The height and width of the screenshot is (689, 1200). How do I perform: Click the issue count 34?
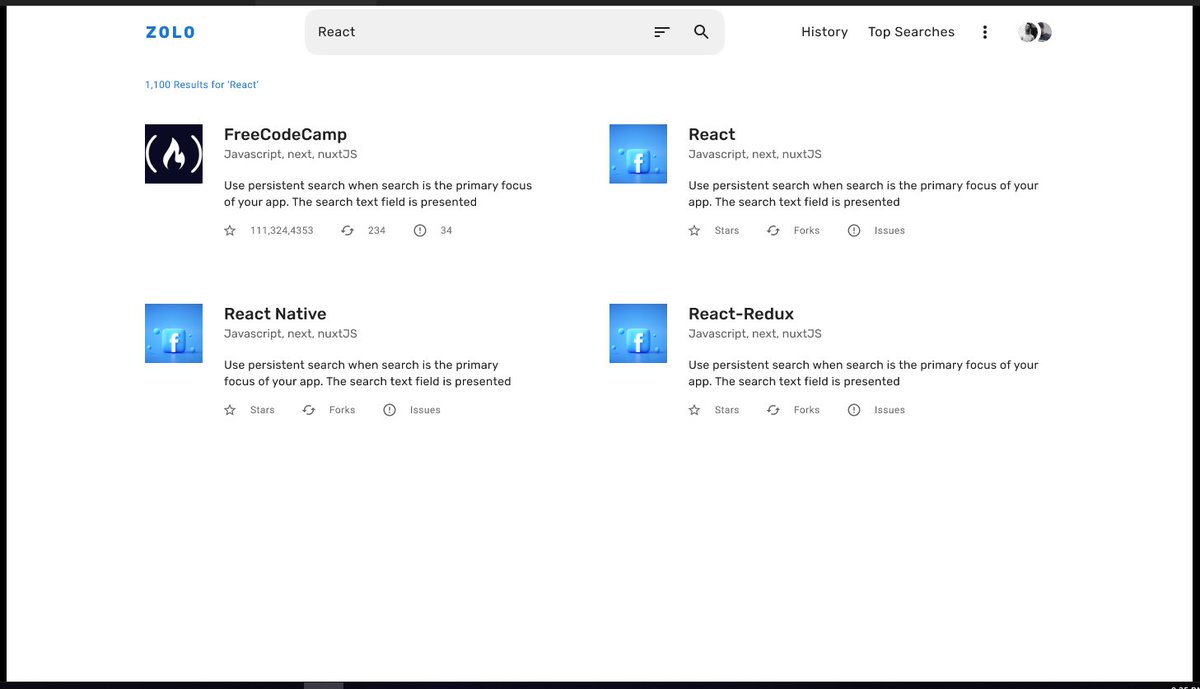click(446, 231)
